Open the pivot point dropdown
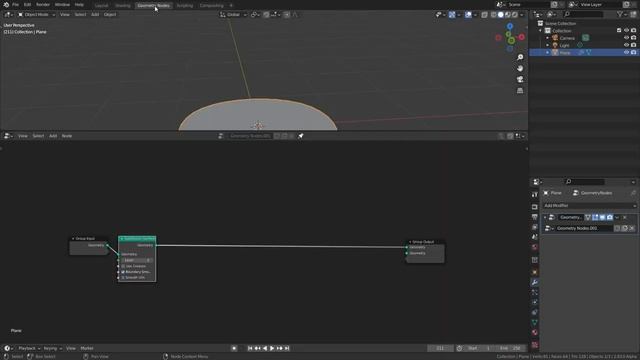The width and height of the screenshot is (640, 360). pos(256,15)
